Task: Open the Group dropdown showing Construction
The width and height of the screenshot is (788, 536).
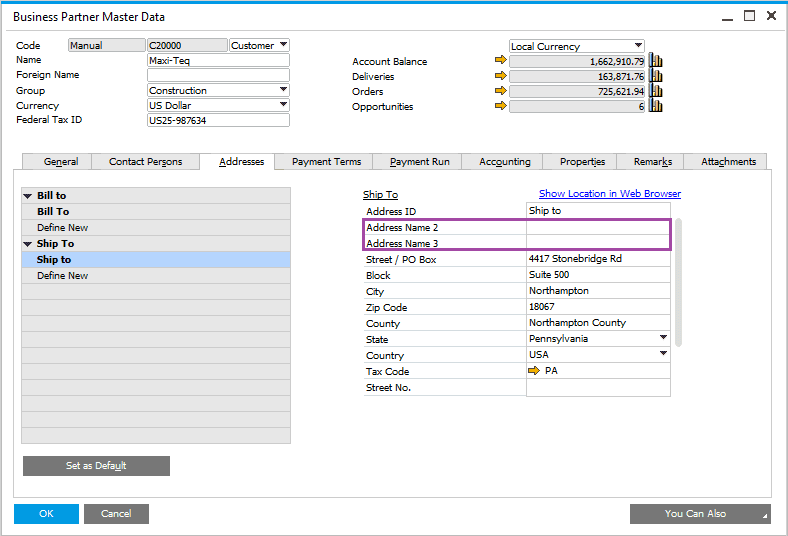Action: point(283,90)
